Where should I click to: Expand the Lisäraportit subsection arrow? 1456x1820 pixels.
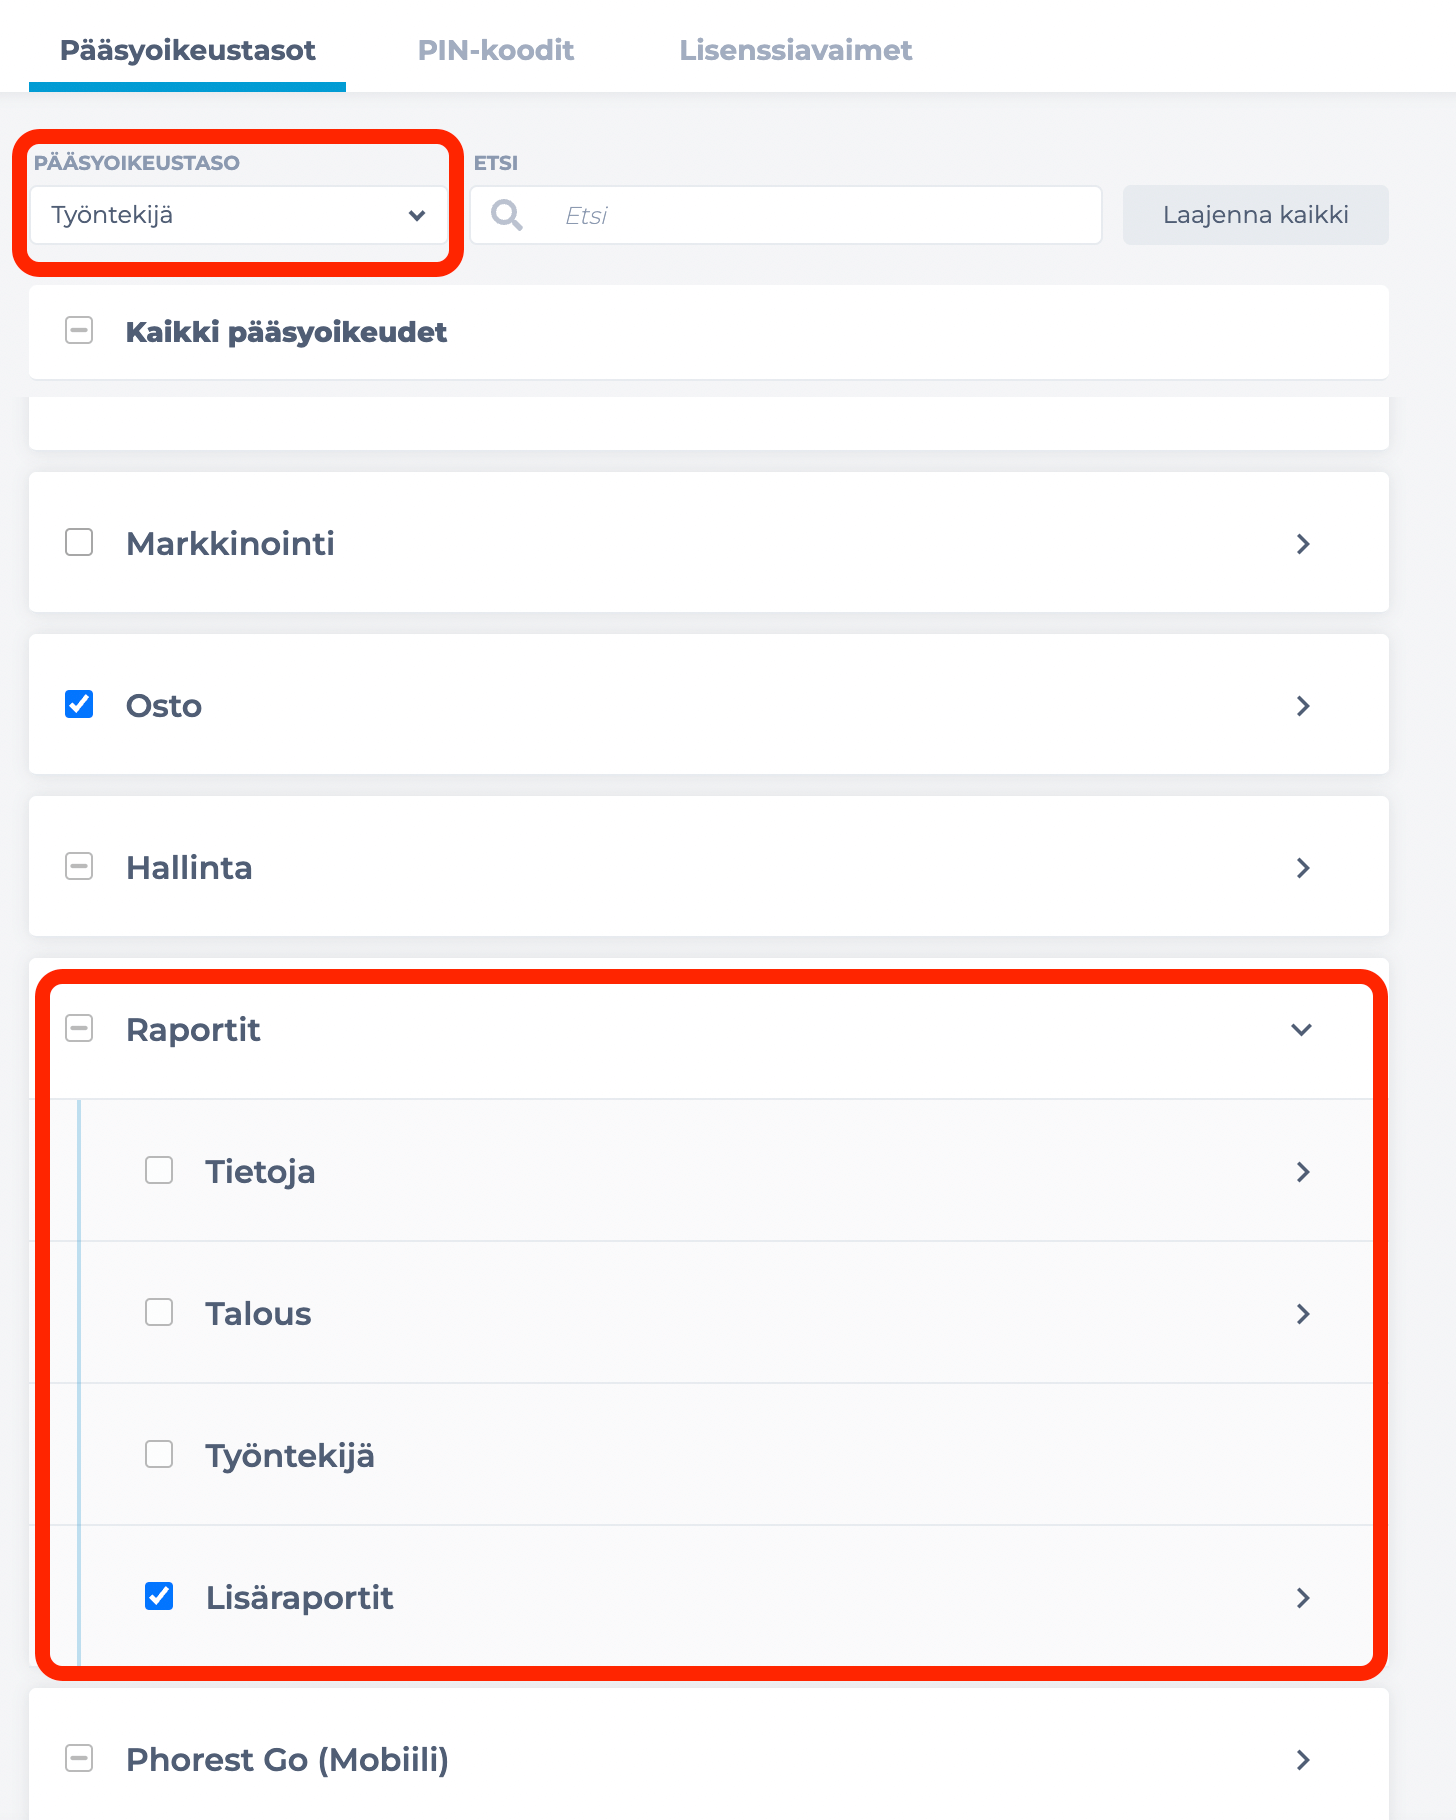click(x=1303, y=1598)
